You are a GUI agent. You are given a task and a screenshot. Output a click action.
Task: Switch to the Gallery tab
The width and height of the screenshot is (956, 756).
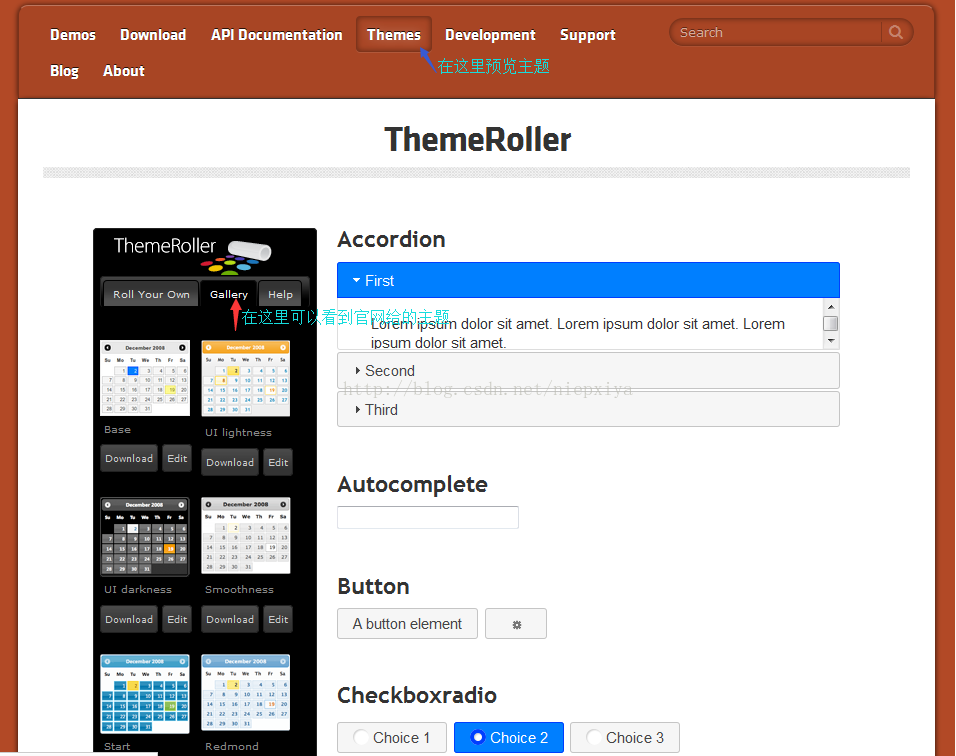[229, 294]
